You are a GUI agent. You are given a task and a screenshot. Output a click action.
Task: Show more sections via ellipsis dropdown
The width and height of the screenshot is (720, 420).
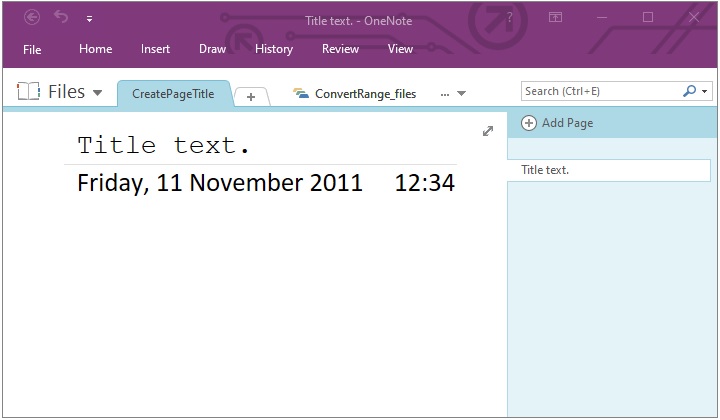tap(452, 94)
